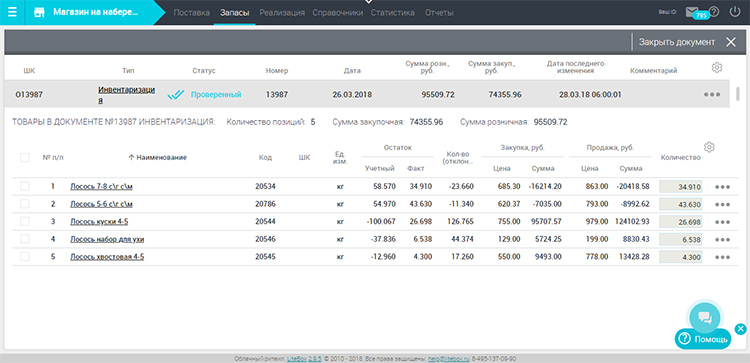Click product code 20534
750x363 pixels.
tap(265, 187)
